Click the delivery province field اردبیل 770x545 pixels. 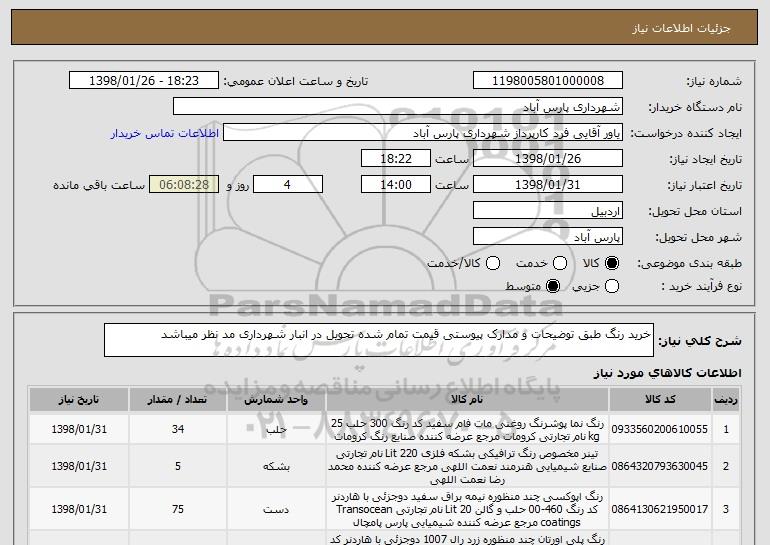coord(548,211)
